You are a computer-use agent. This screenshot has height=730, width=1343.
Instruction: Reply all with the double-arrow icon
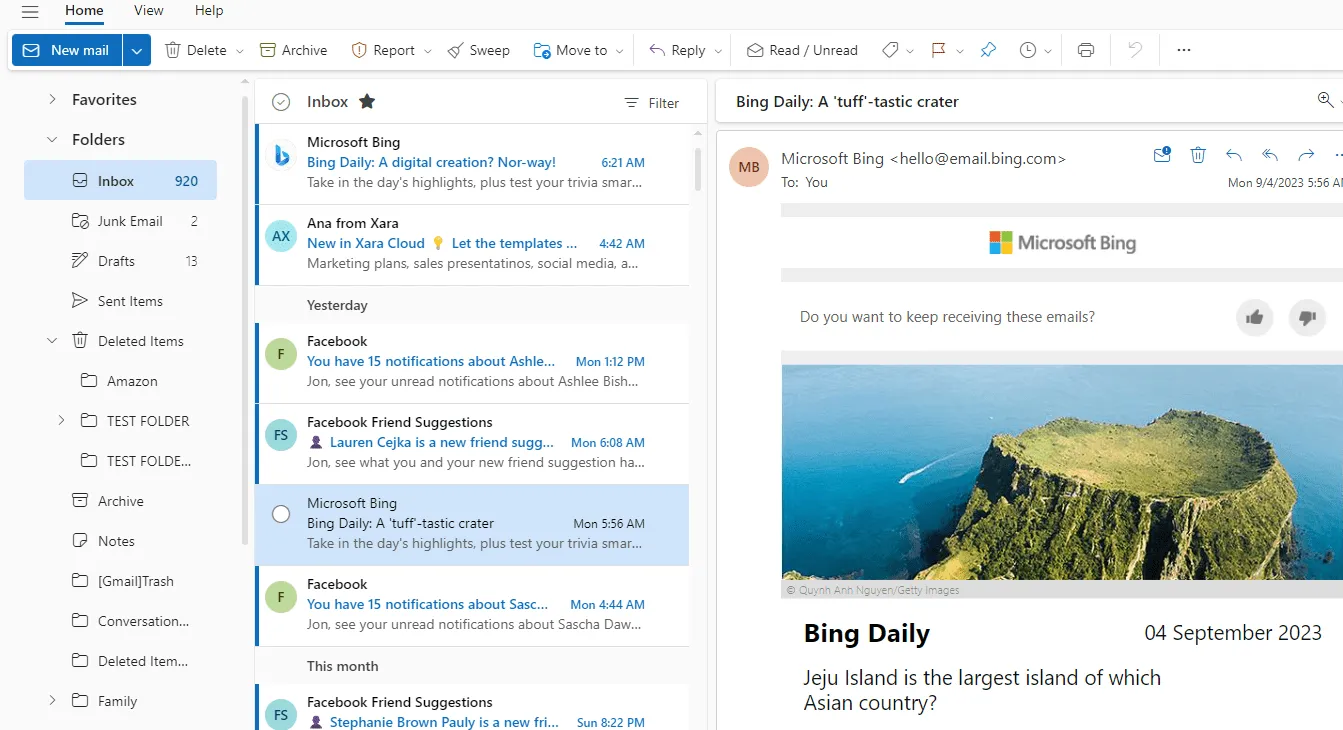click(1269, 154)
